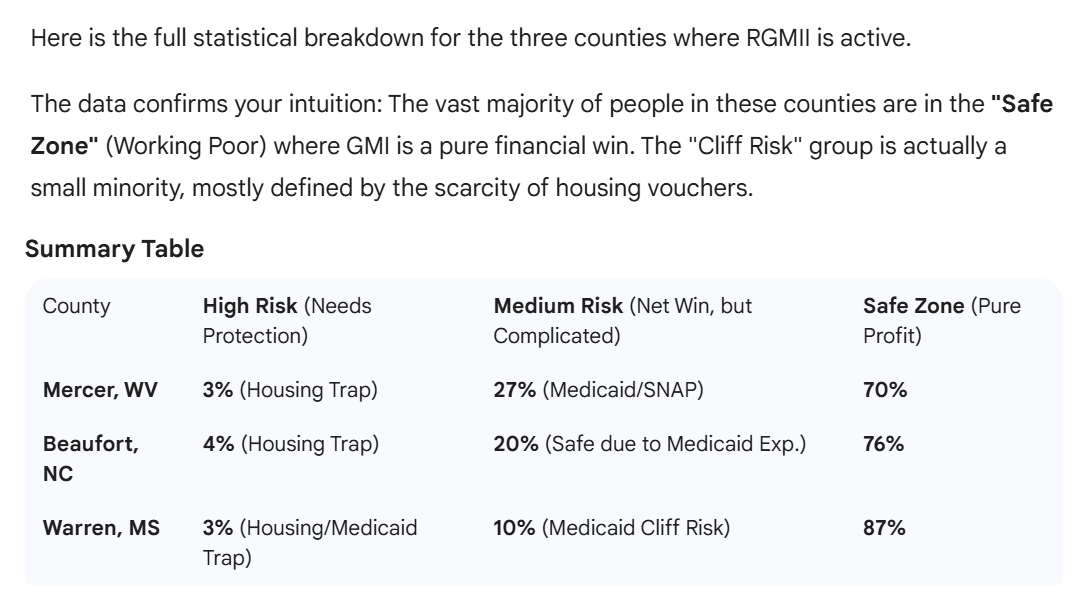Select the Mercer, WV row label
1081x604 pixels.
[x=100, y=390]
